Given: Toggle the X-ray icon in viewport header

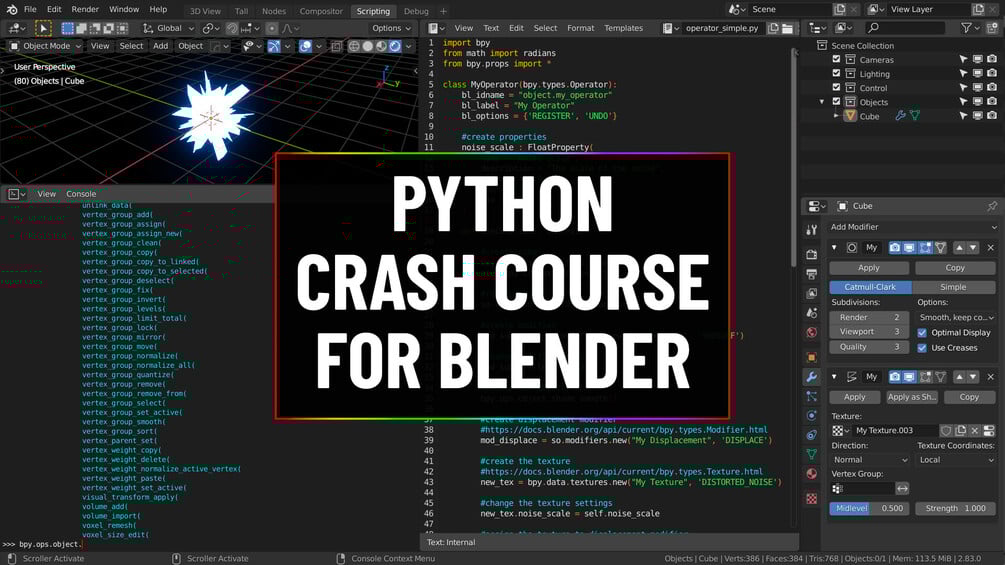Looking at the screenshot, I should [336, 46].
